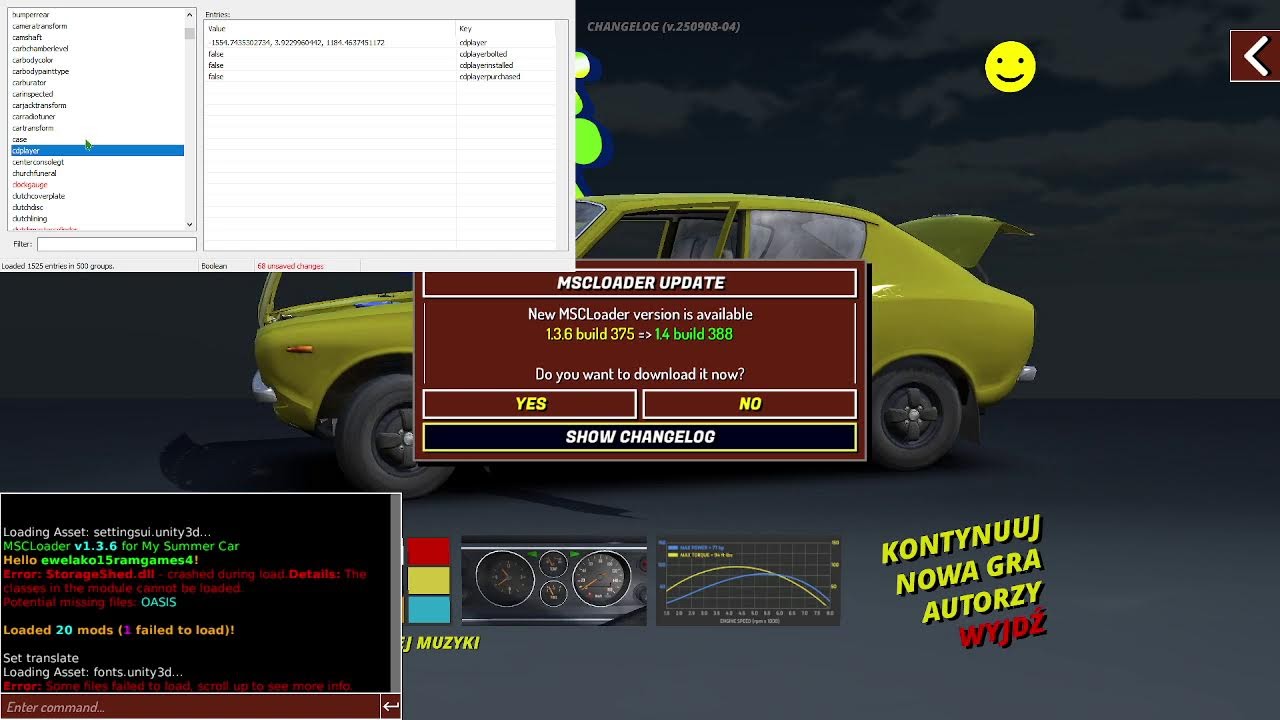Click the '68 unsaved changes' status text

click(290, 266)
